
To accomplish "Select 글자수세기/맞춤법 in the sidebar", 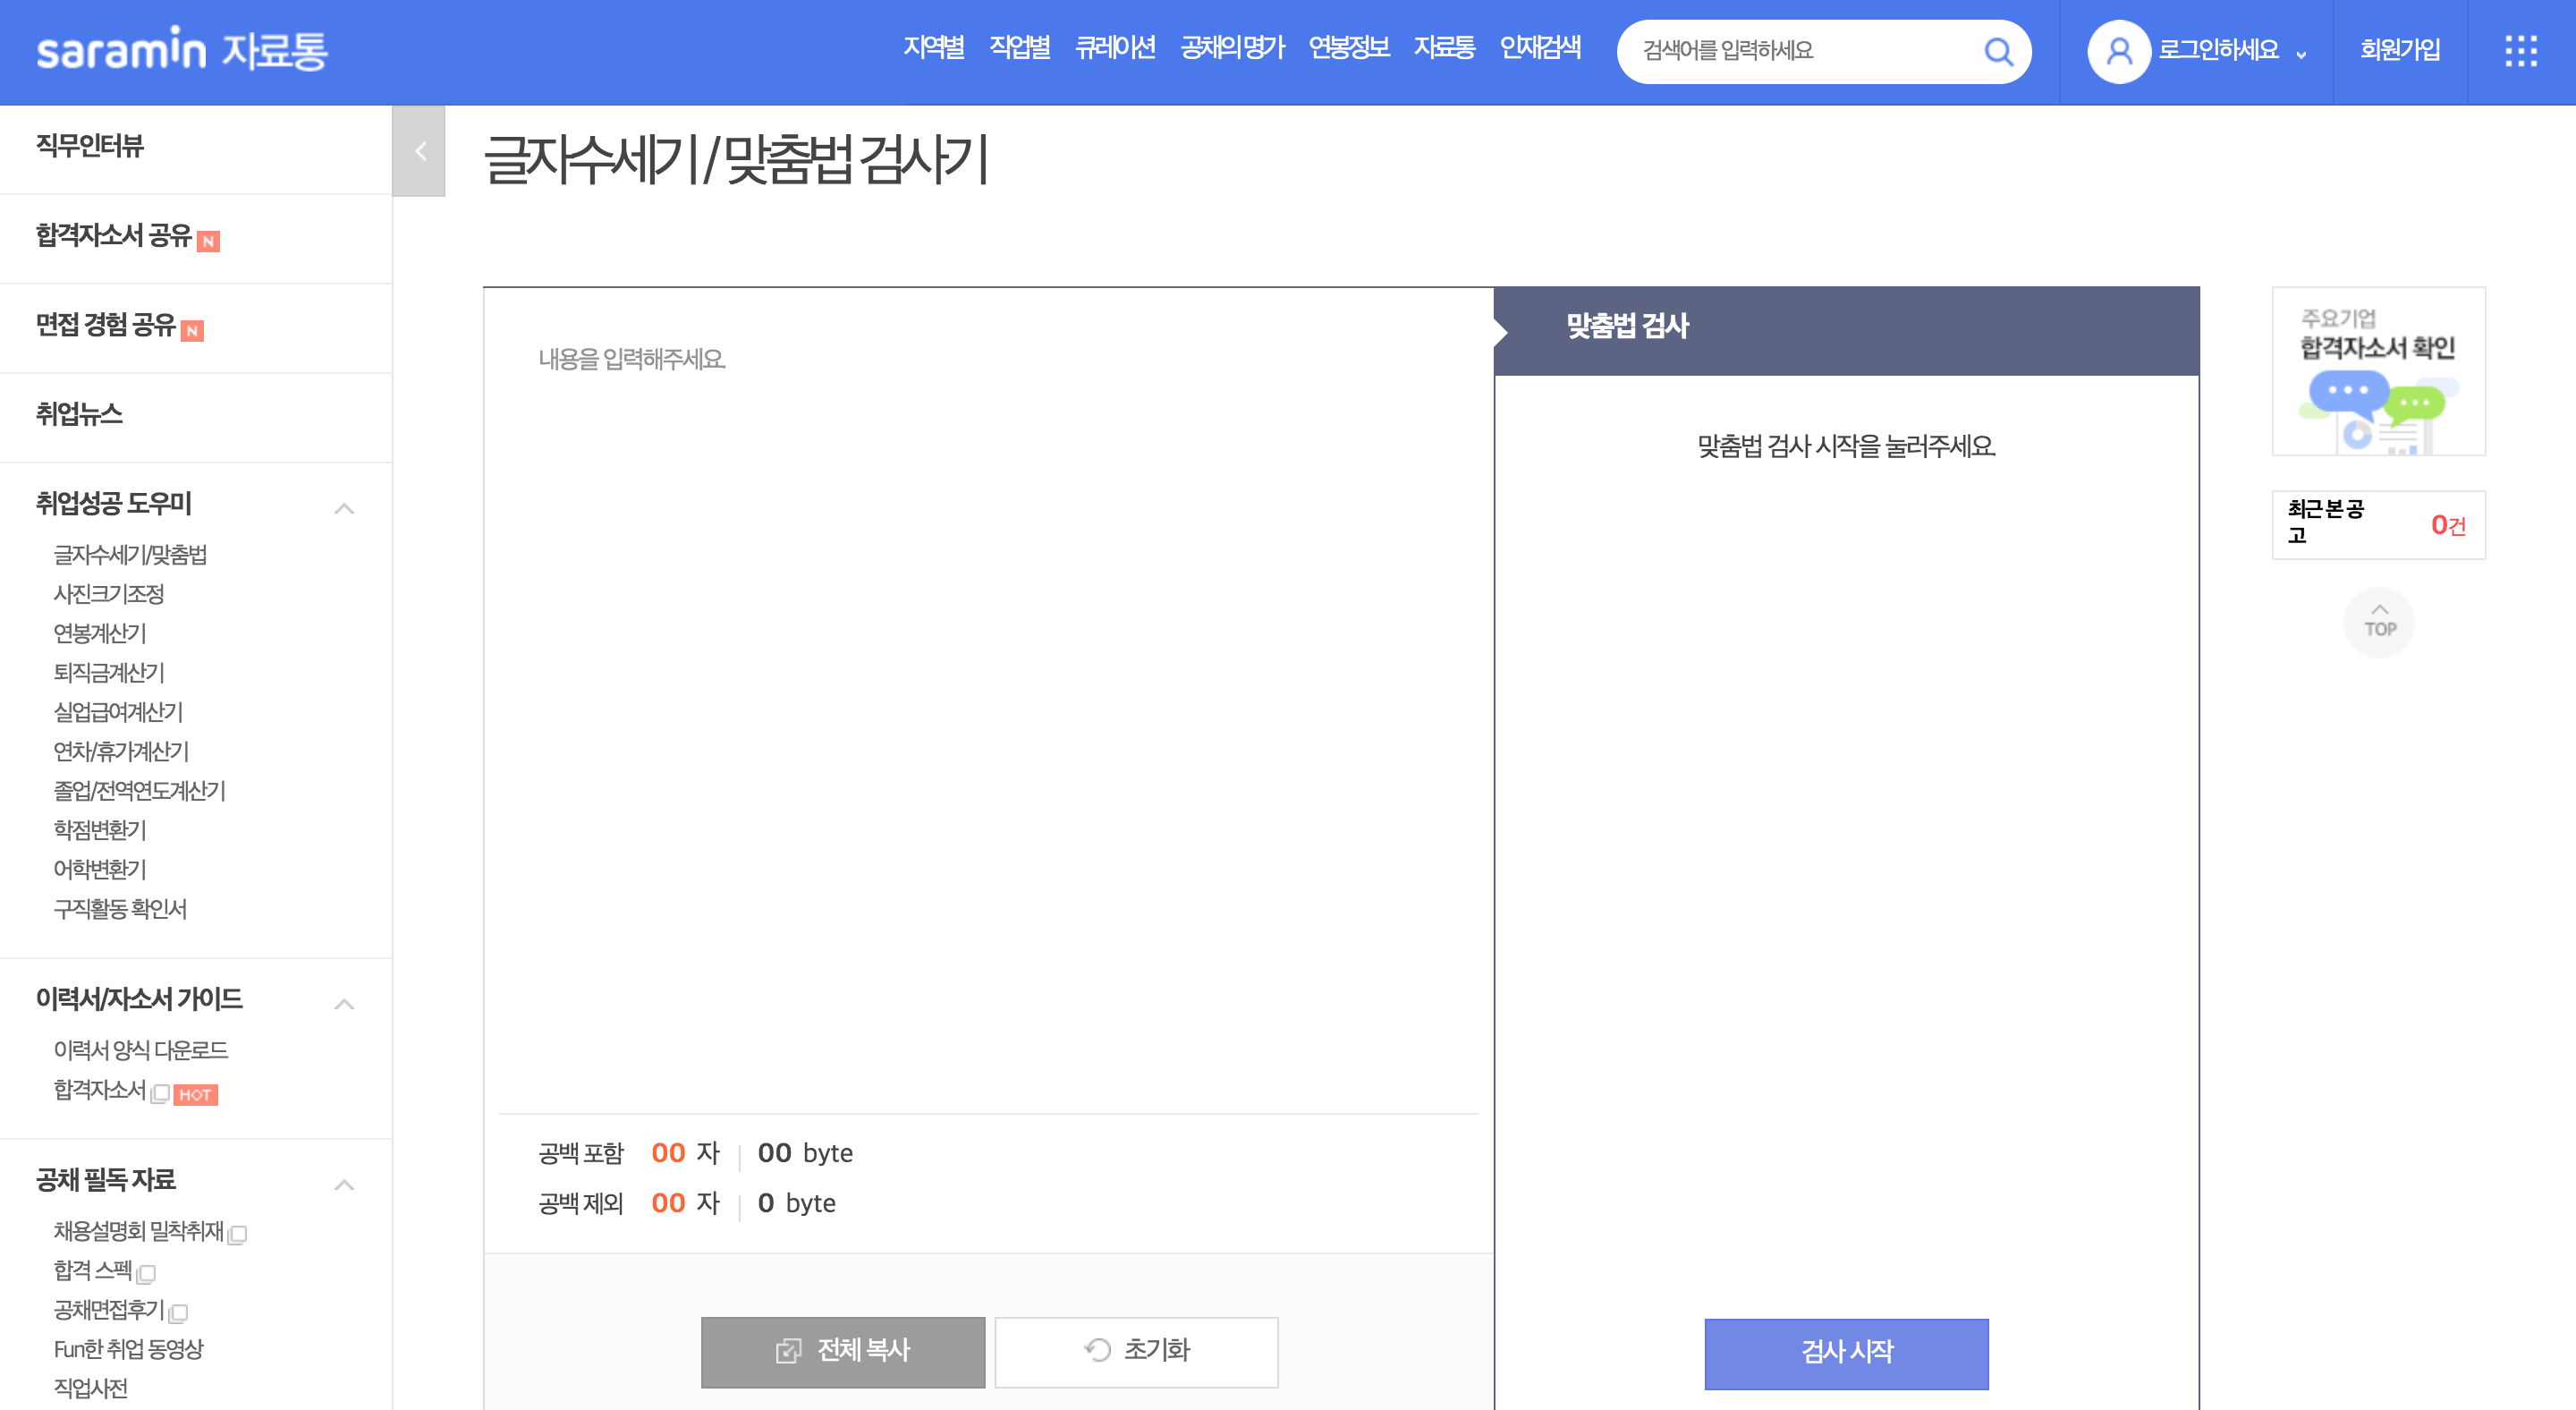I will 130,555.
